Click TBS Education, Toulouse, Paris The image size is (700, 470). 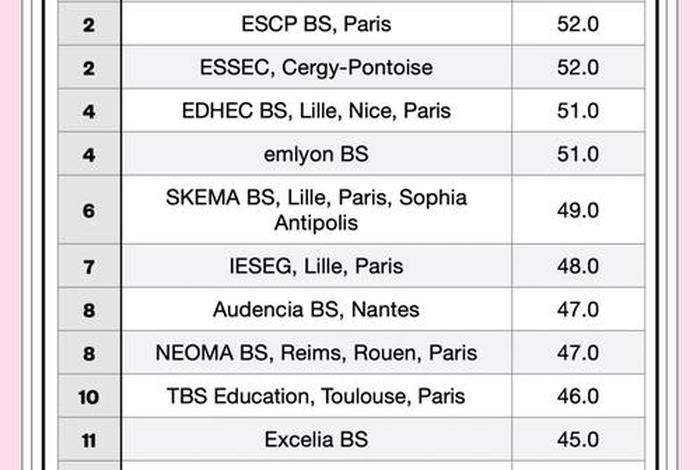click(x=316, y=396)
